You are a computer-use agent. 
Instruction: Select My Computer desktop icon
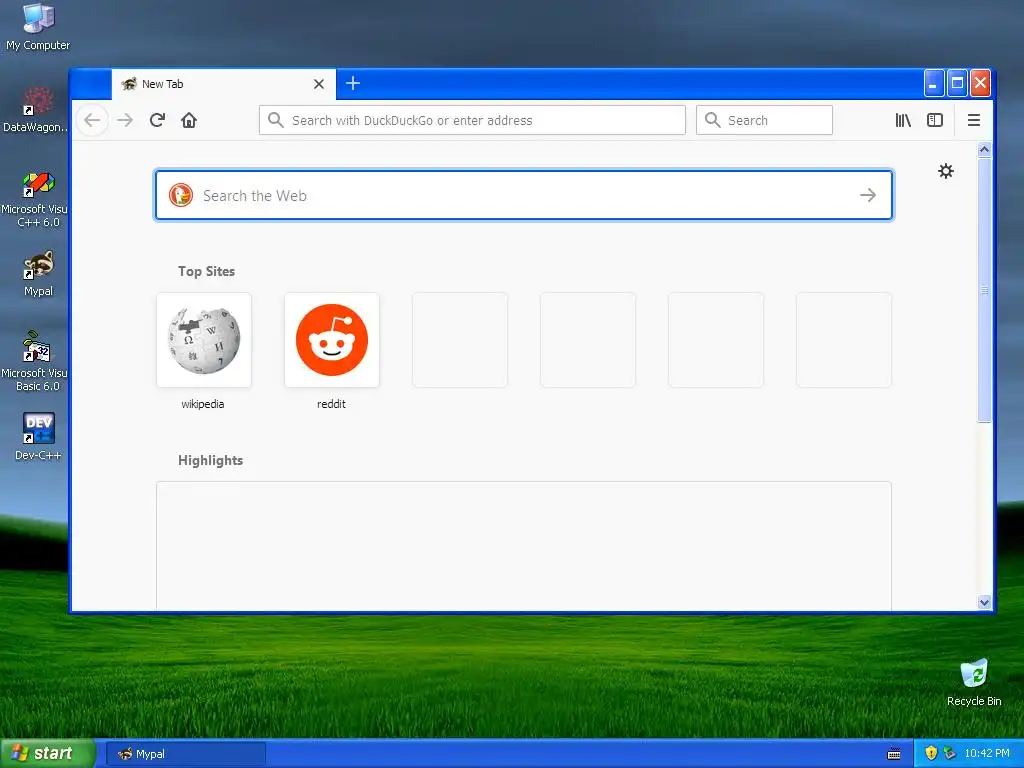coord(38,27)
